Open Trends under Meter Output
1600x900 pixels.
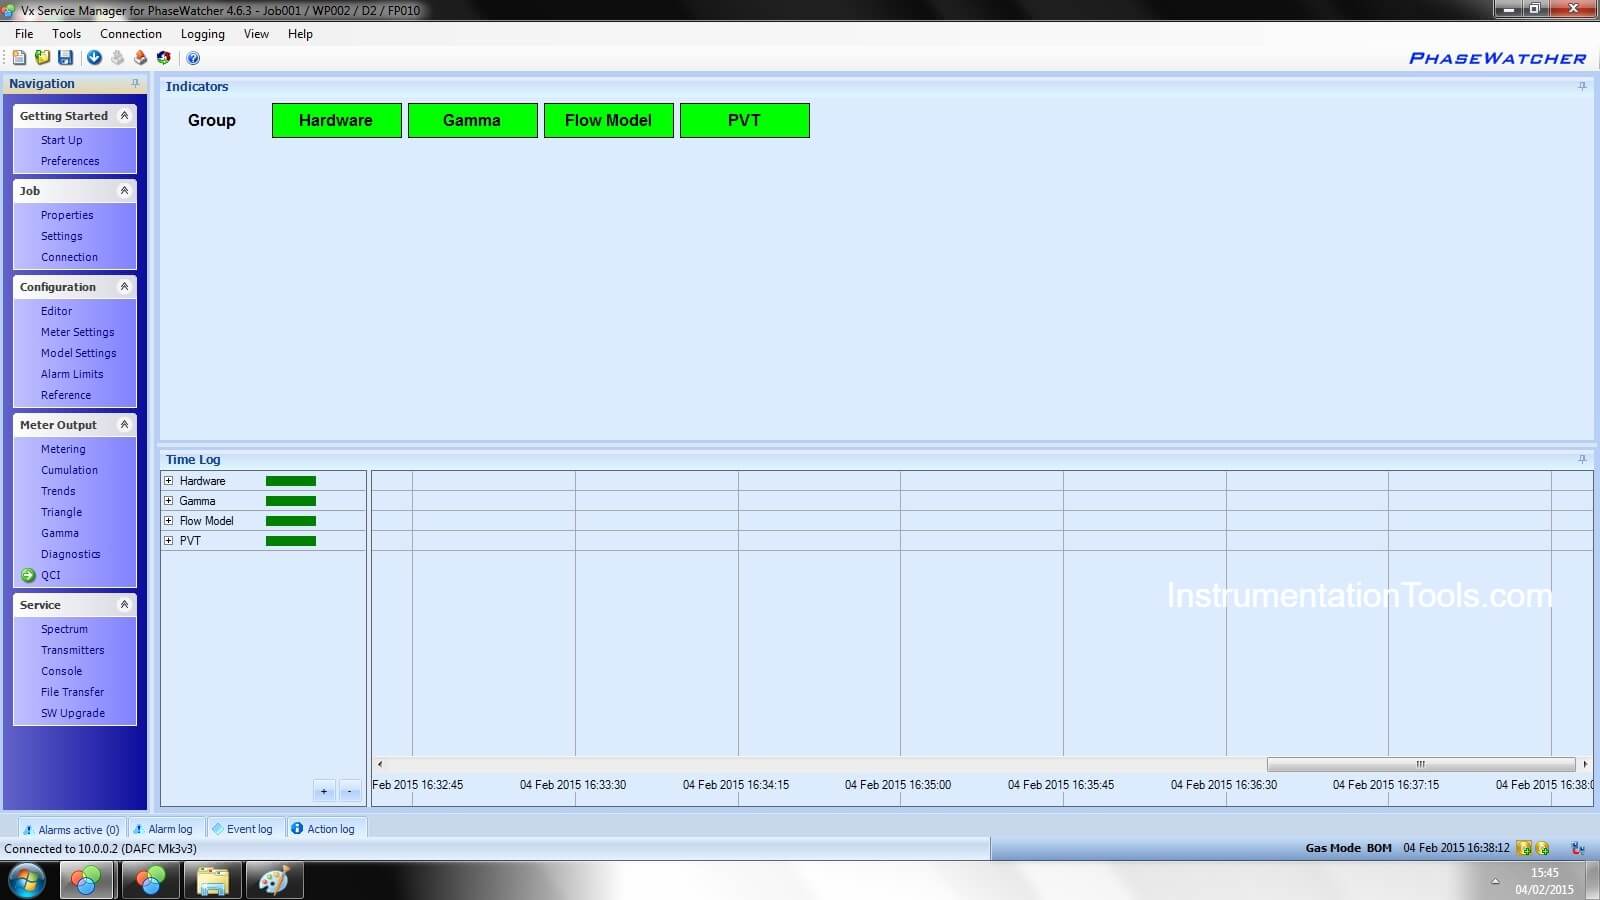[x=58, y=491]
